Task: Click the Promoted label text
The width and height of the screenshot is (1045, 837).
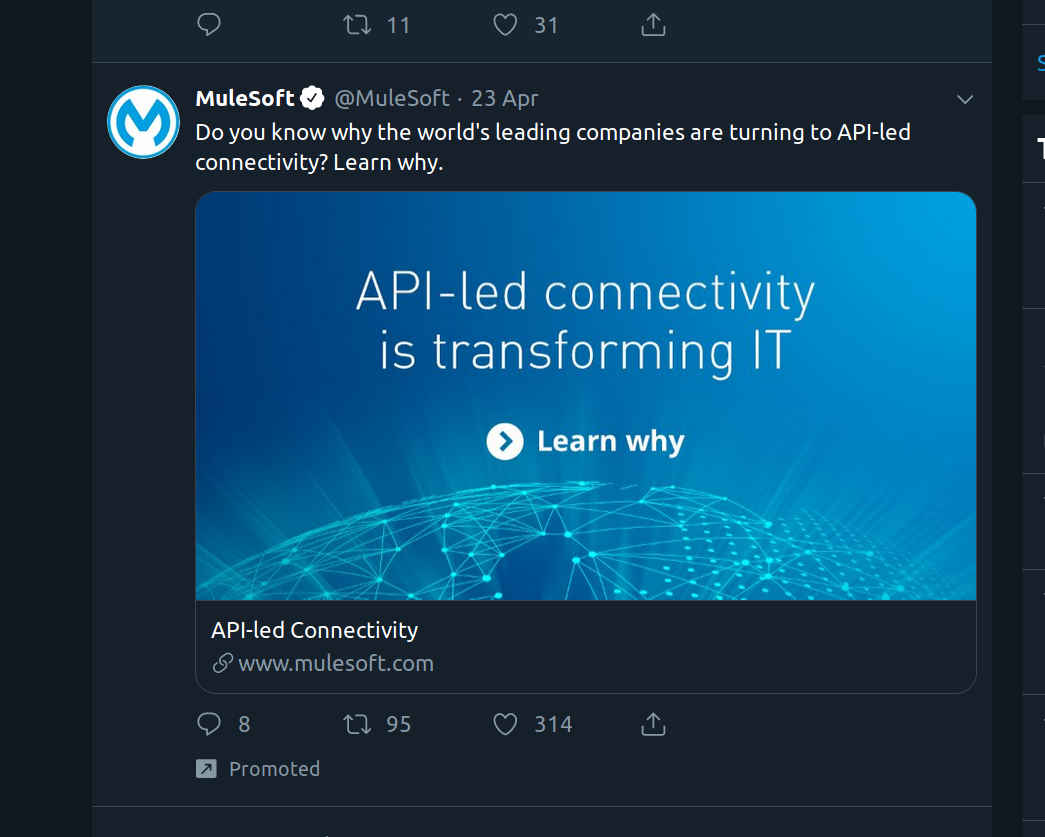Action: (x=273, y=768)
